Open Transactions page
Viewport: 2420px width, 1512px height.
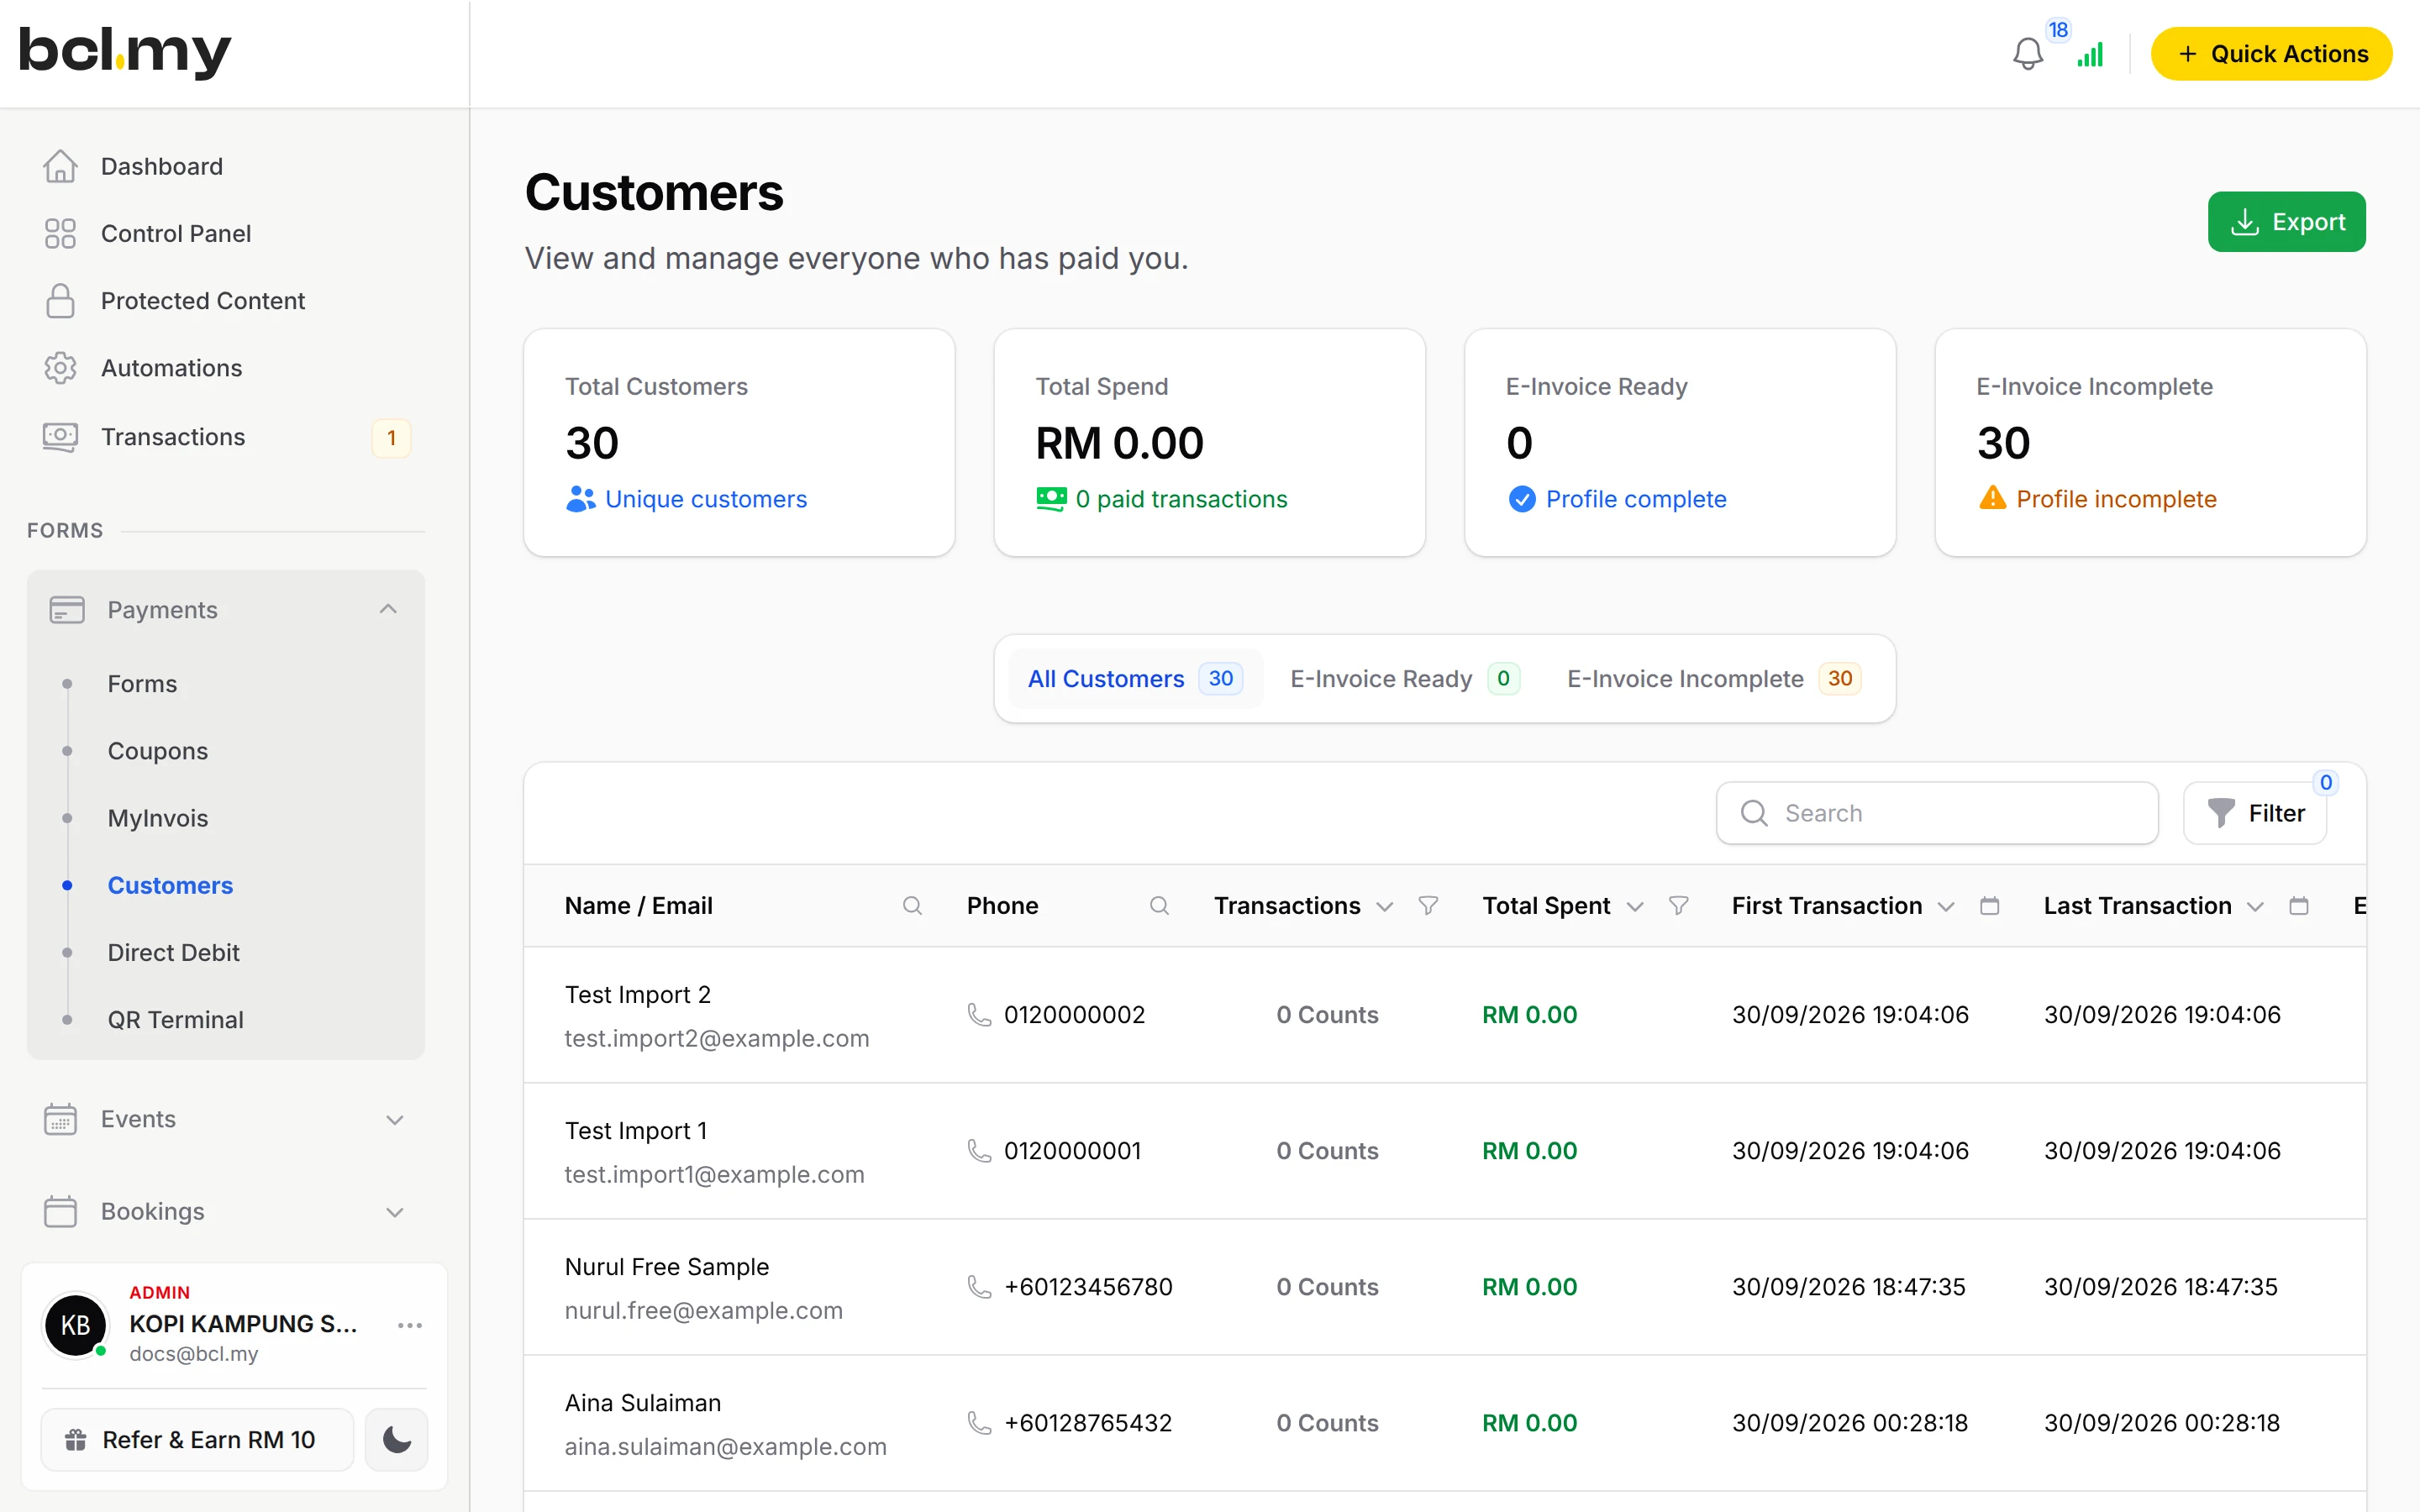coord(173,437)
